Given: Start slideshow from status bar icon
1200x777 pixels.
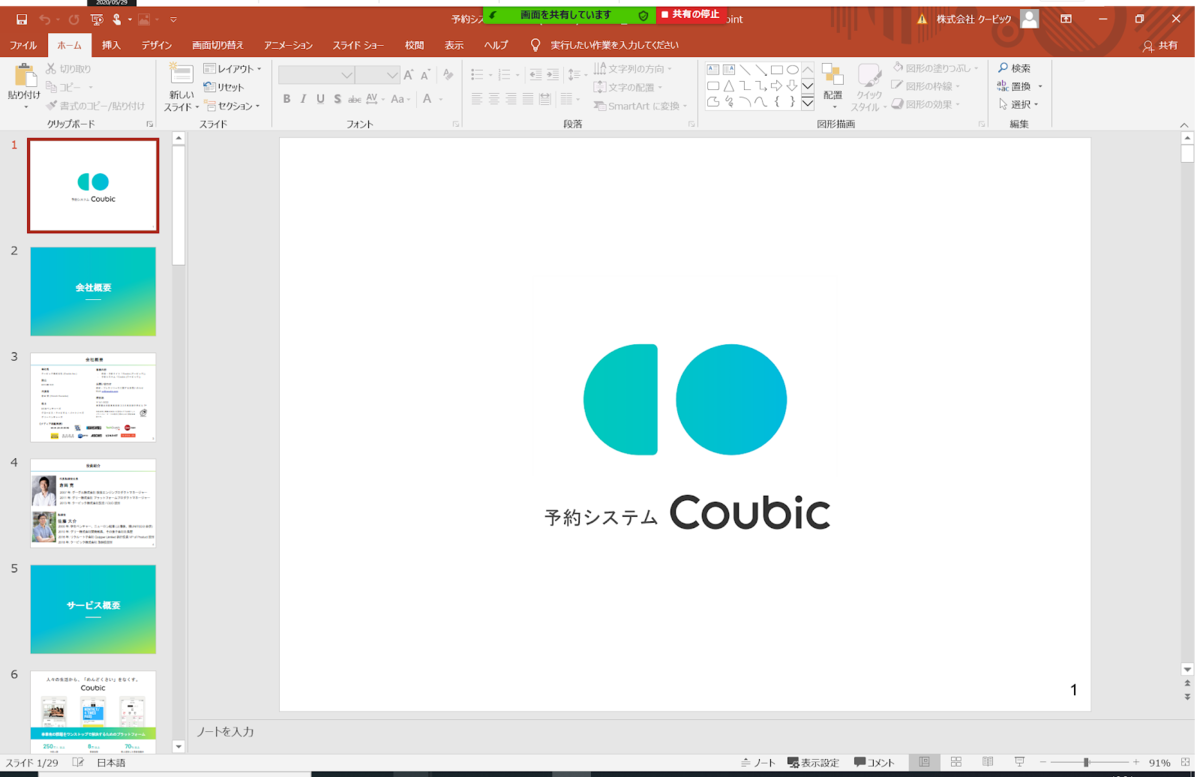Looking at the screenshot, I should pos(1019,762).
